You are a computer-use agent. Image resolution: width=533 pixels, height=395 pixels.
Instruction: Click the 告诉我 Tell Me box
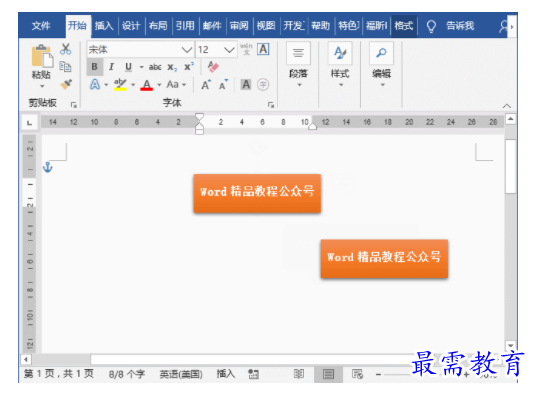click(x=460, y=25)
